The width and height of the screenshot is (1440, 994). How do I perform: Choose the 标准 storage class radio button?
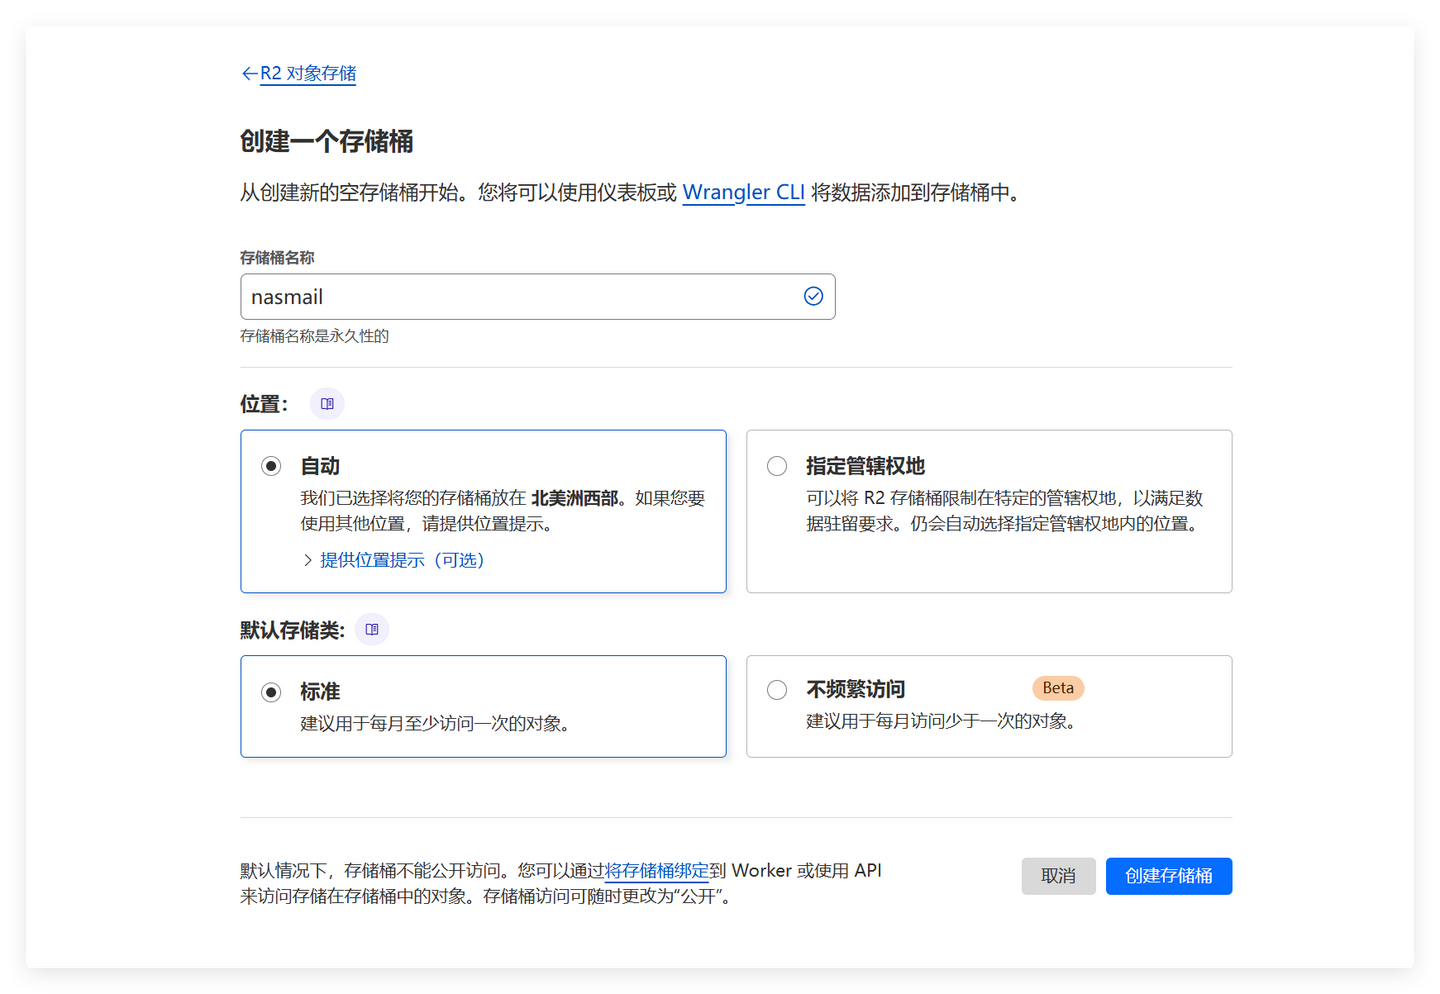271,692
